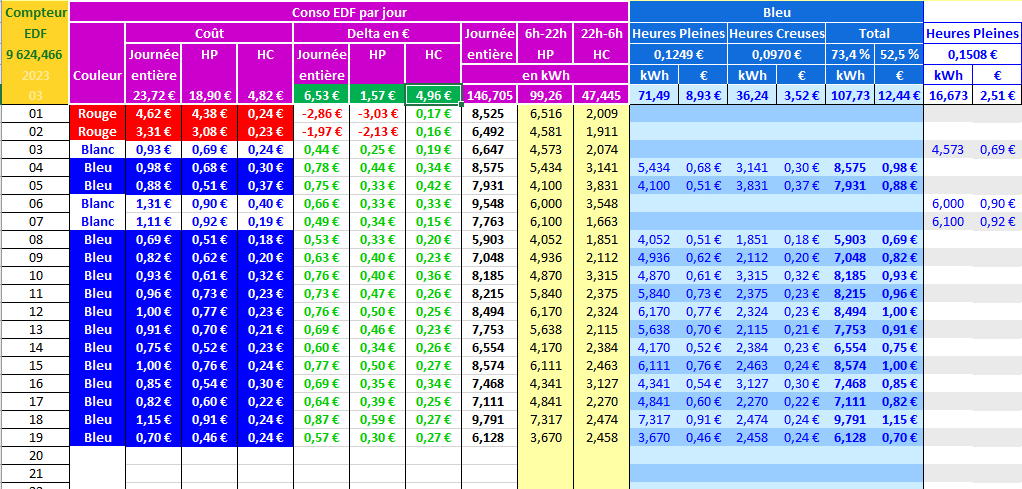The height and width of the screenshot is (489, 1022).
Task: Click the 'Conso EDF par jour' header
Action: coord(349,13)
